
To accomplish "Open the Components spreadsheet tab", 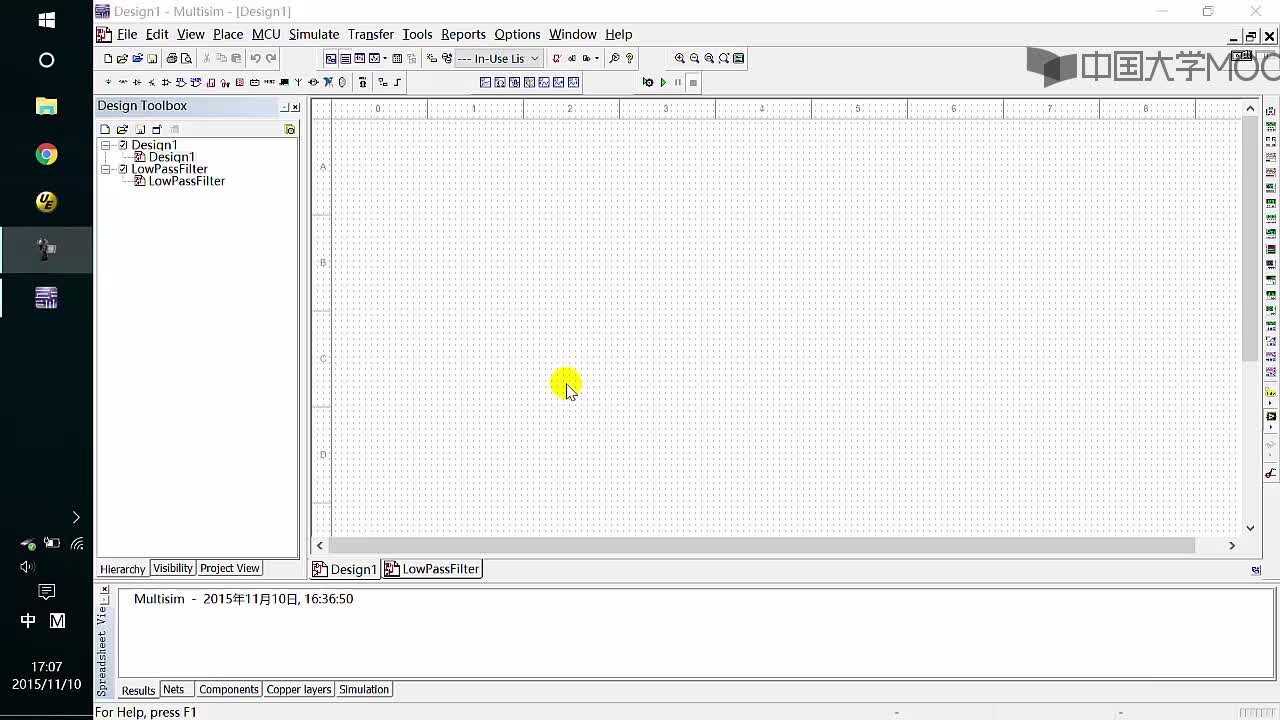I will coord(228,689).
